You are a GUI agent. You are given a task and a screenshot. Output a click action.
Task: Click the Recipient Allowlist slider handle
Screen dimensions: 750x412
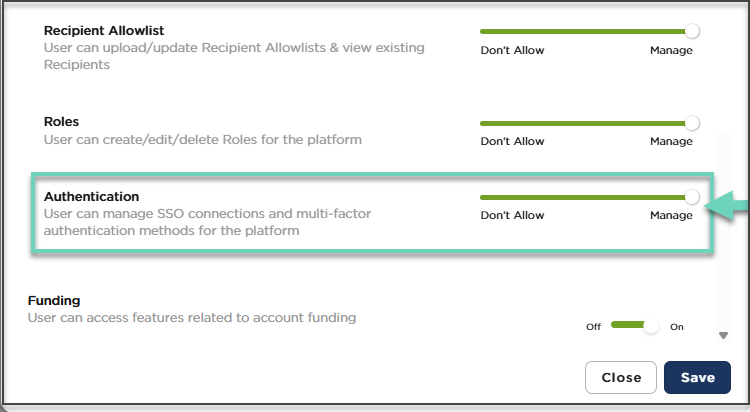click(x=692, y=31)
